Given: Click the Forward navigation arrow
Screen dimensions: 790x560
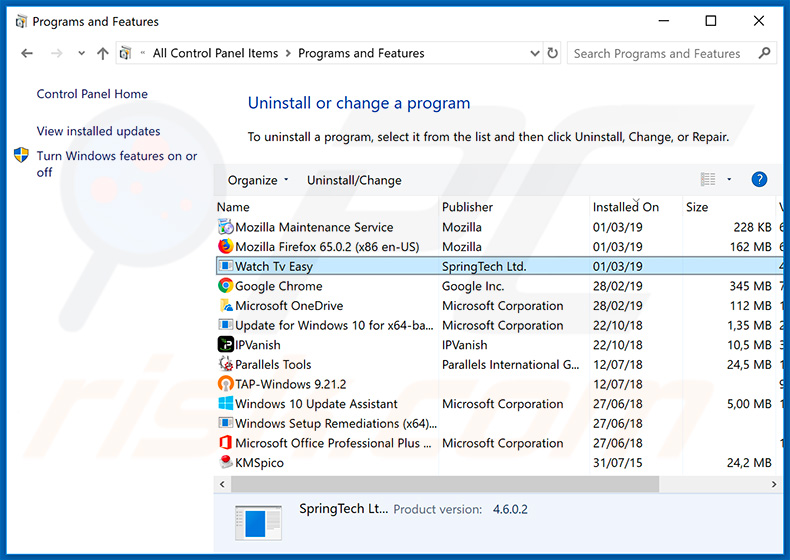Looking at the screenshot, I should click(56, 53).
